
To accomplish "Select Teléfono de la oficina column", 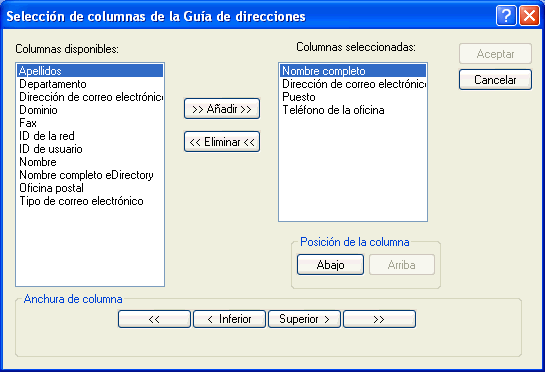I will pyautogui.click(x=353, y=110).
